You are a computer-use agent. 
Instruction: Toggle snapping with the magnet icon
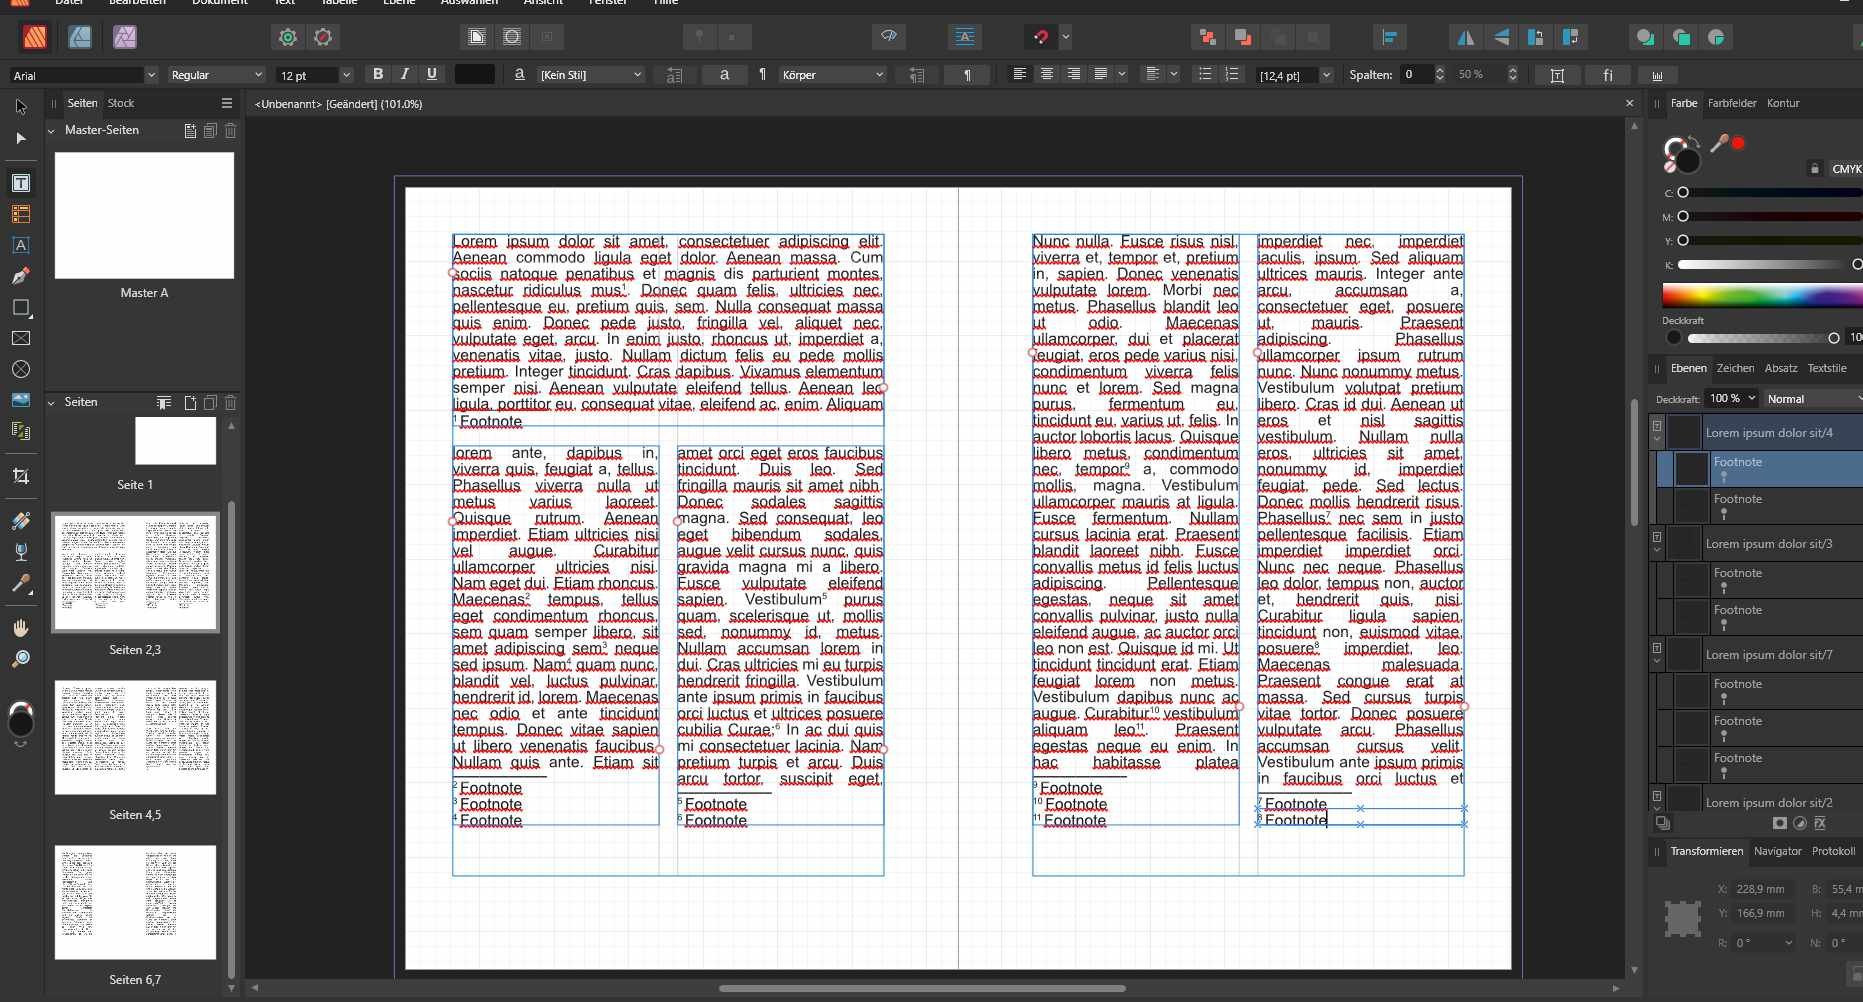[x=1041, y=38]
